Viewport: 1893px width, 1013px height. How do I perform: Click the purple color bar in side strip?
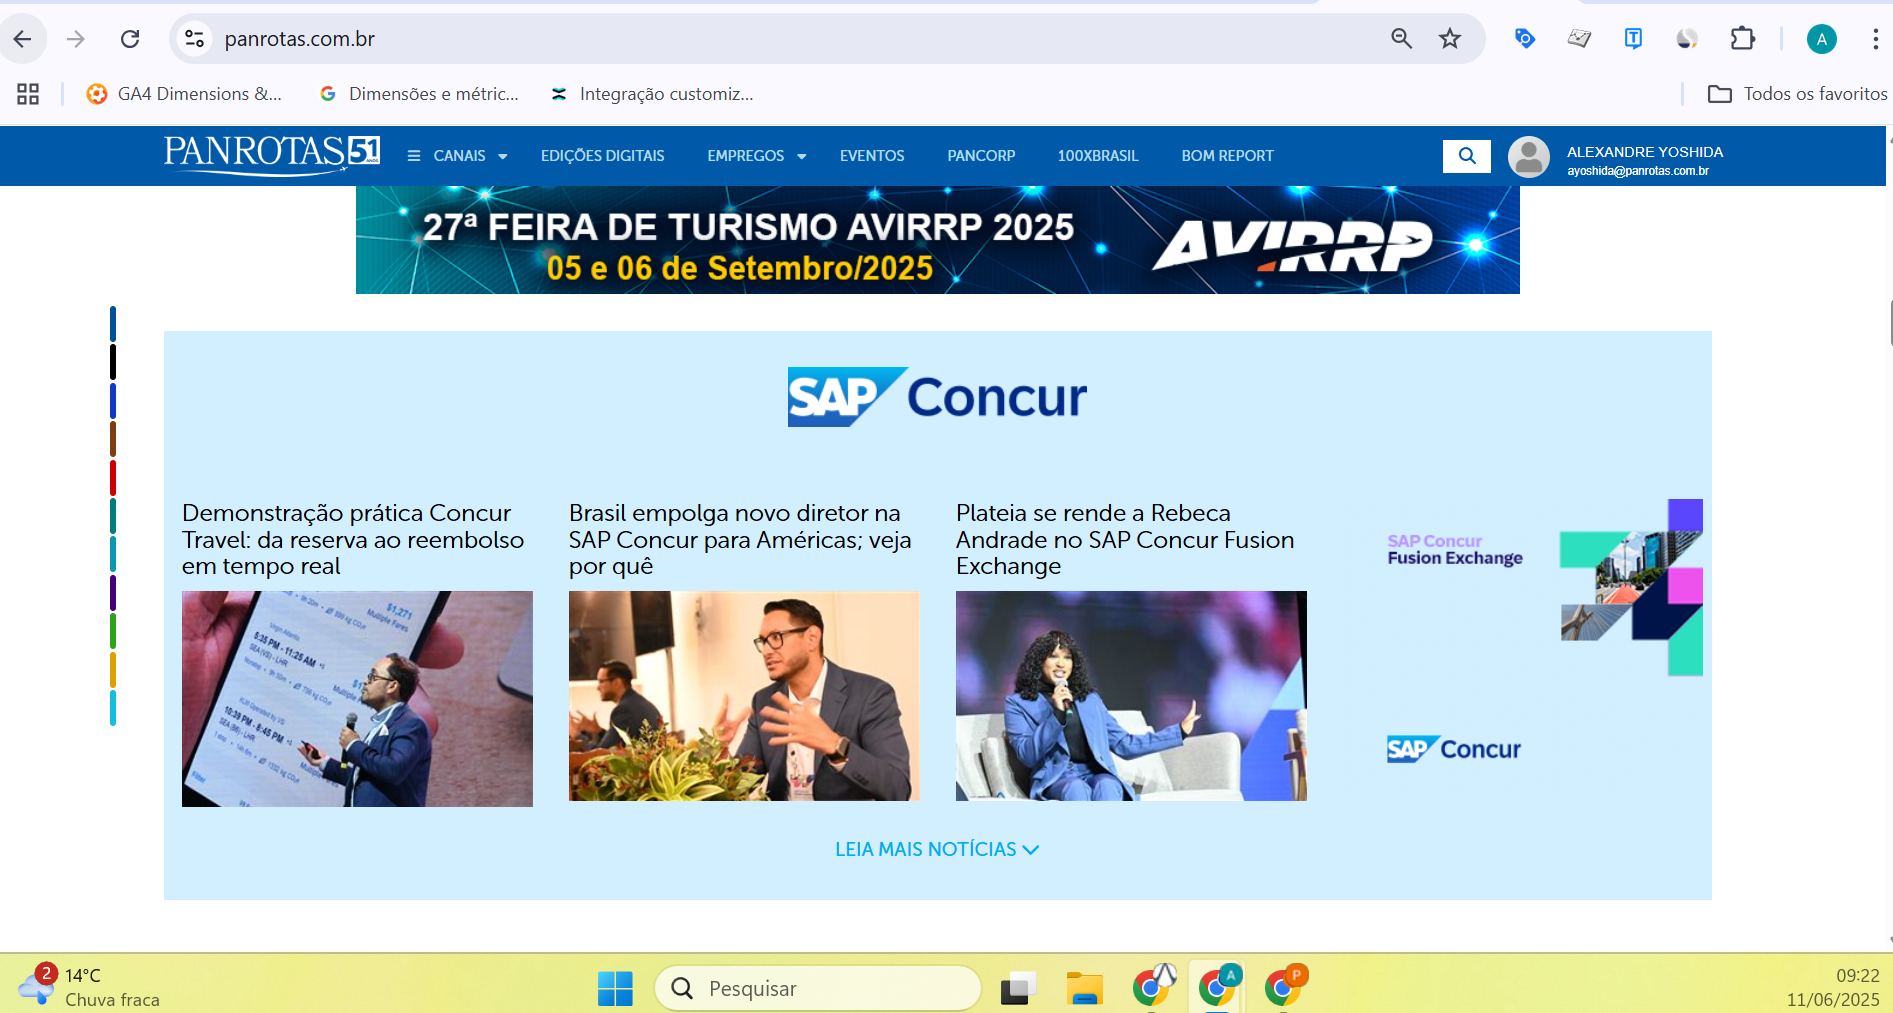coord(113,593)
